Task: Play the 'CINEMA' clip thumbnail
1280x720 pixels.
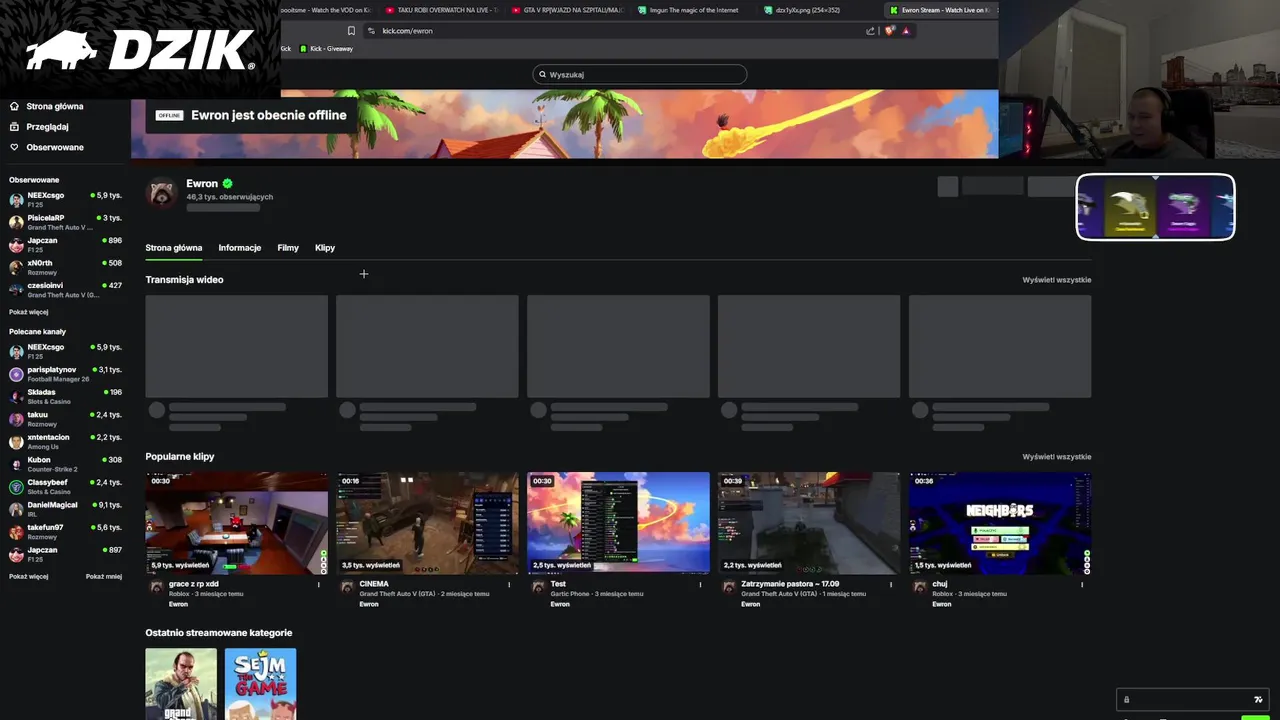Action: tap(427, 523)
